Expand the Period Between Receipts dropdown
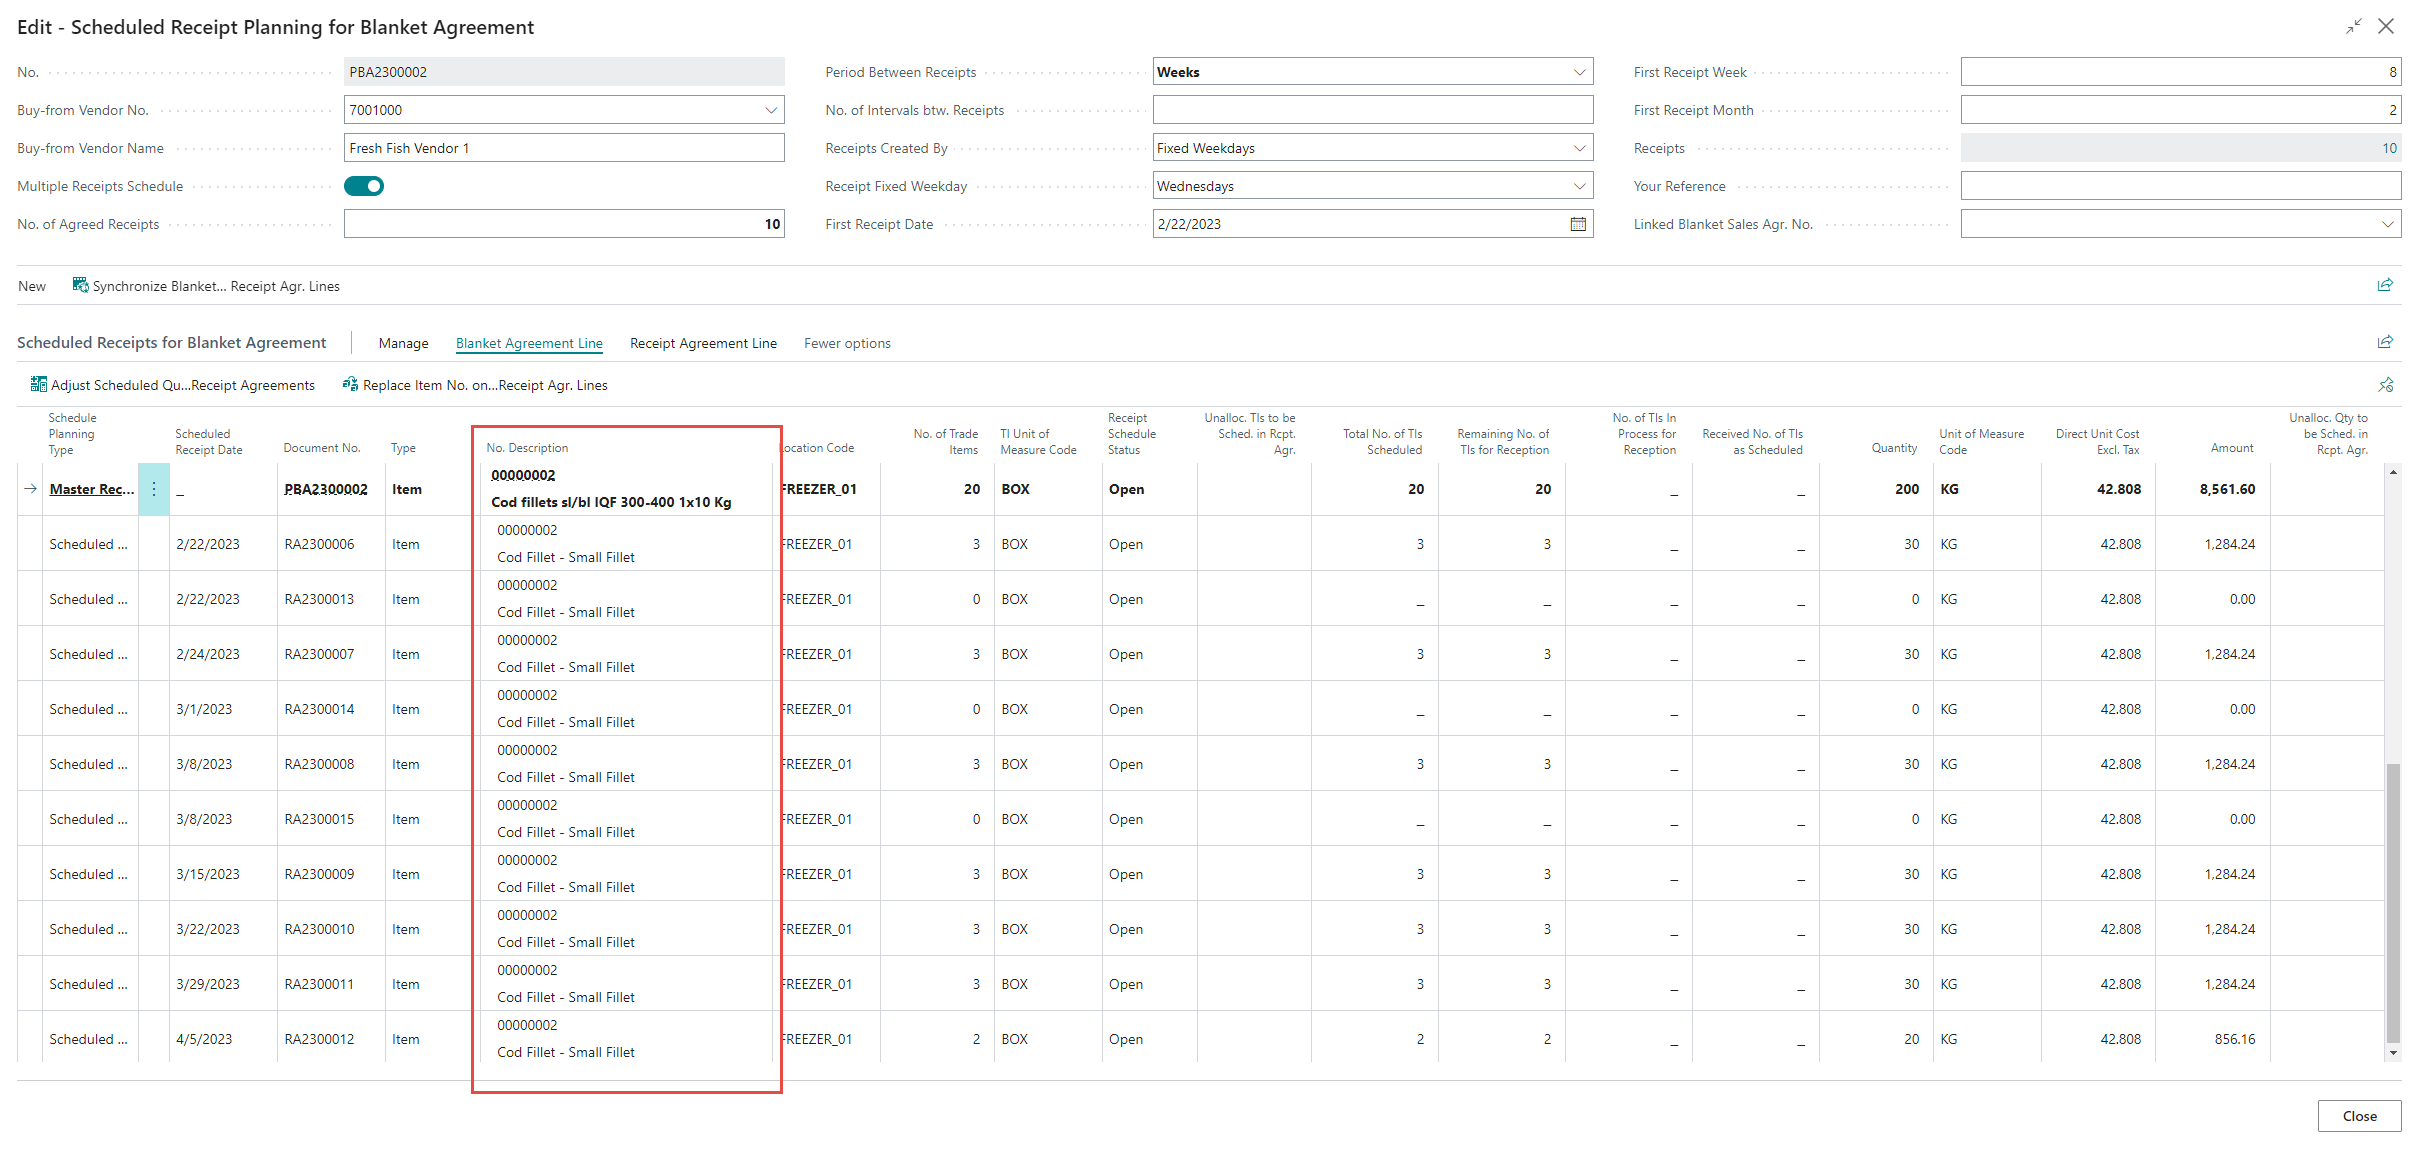The height and width of the screenshot is (1153, 2421). (x=1579, y=72)
